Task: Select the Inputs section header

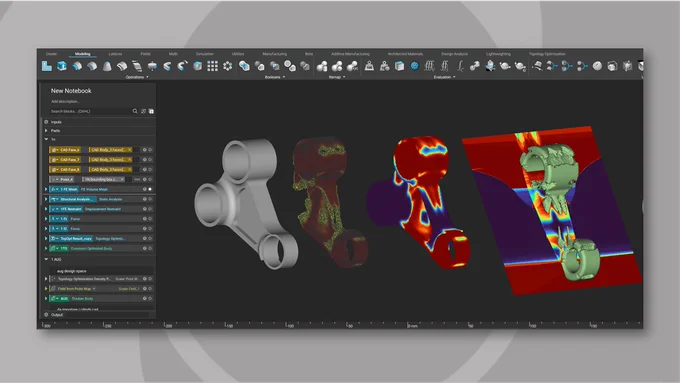Action: pos(56,122)
